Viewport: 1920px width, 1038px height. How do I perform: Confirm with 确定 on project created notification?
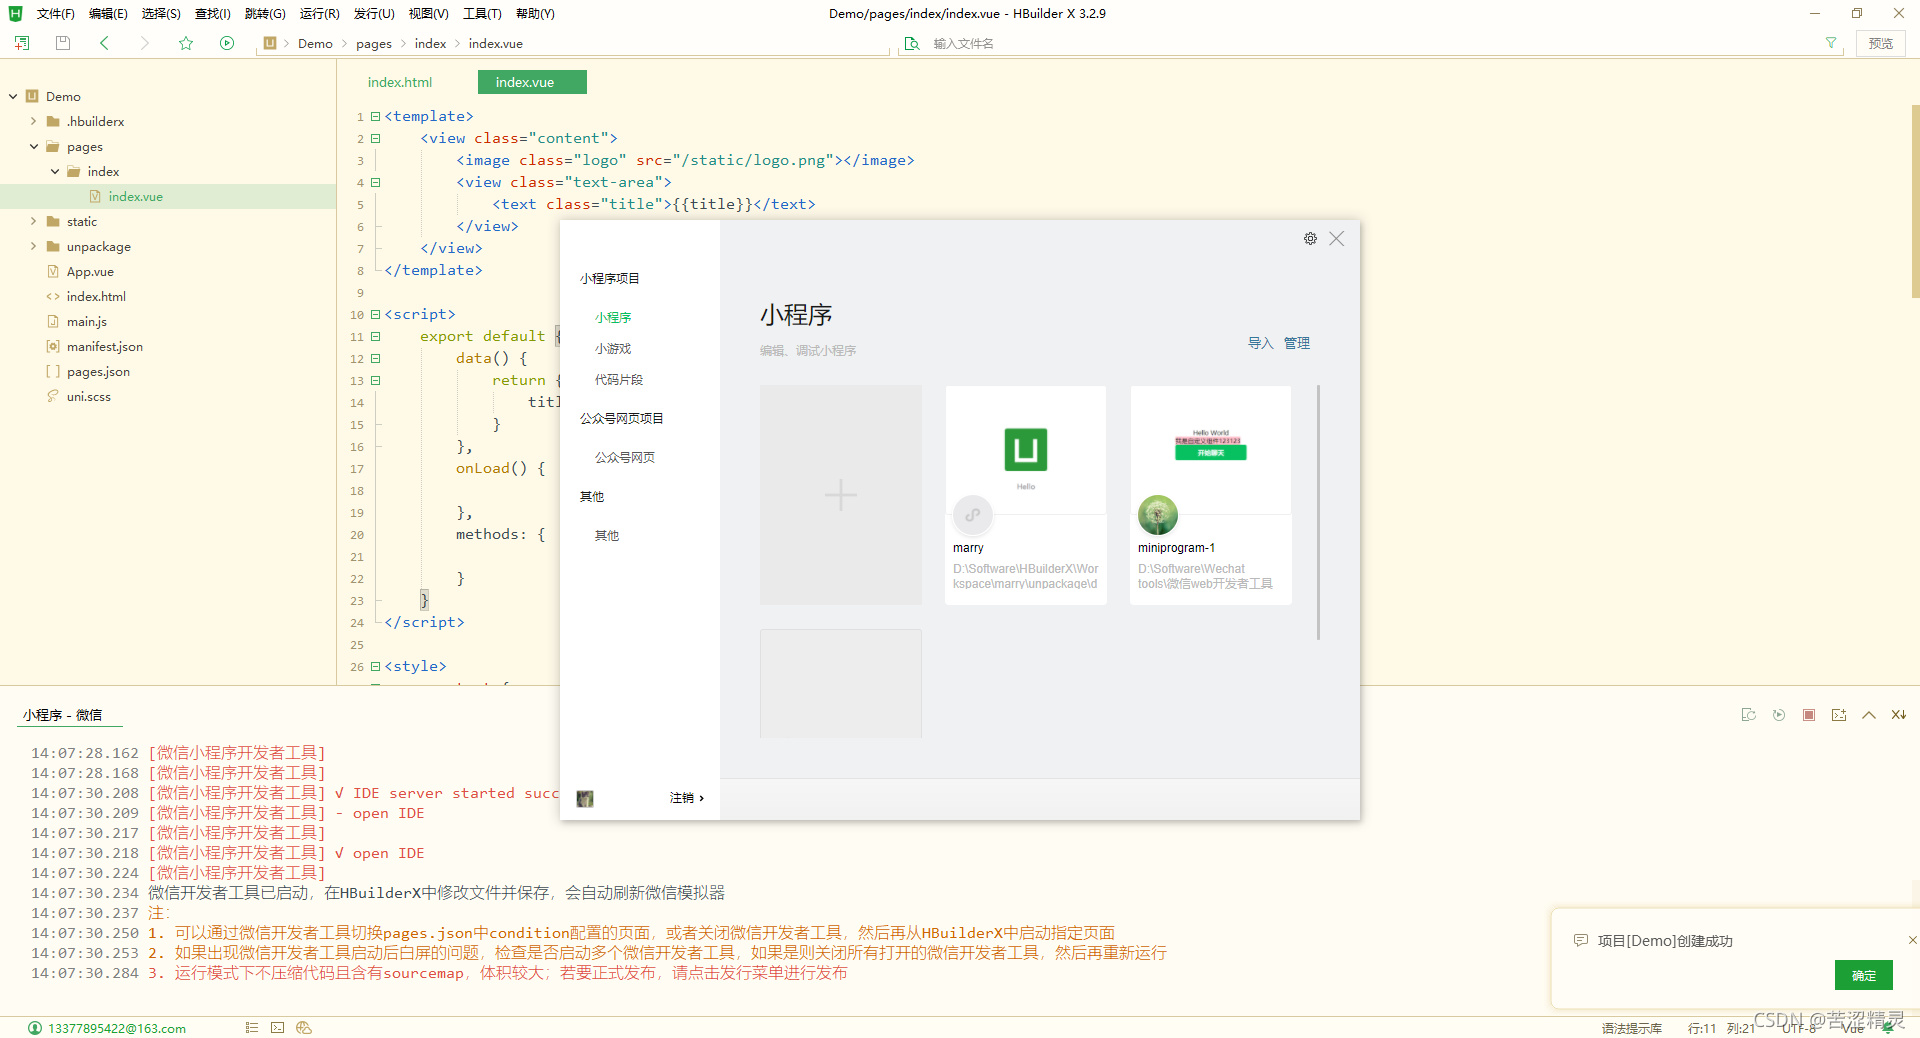[x=1862, y=975]
